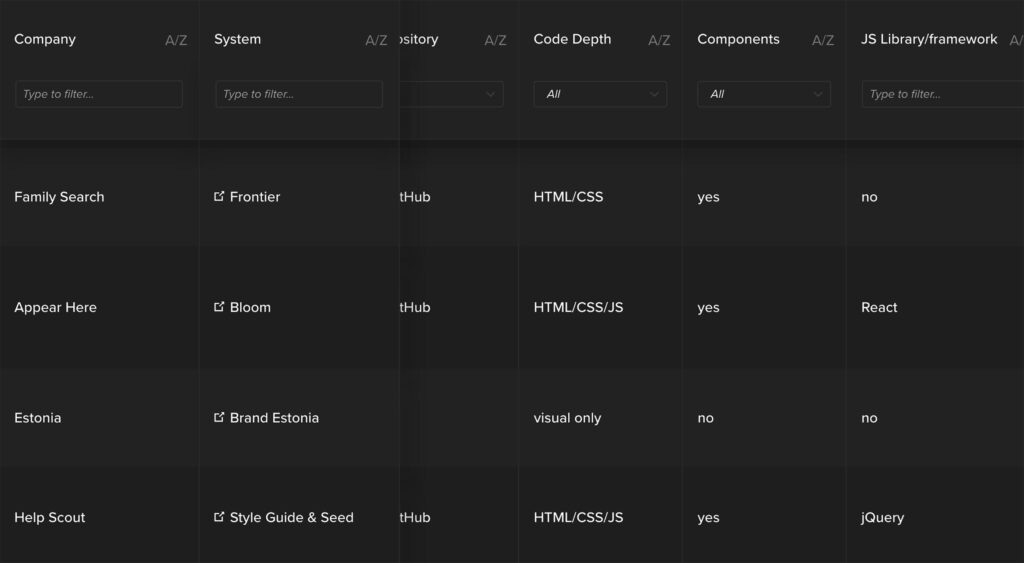Viewport: 1024px width, 563px height.
Task: Select Components 'yes' in Family Search row
Action: 709,197
